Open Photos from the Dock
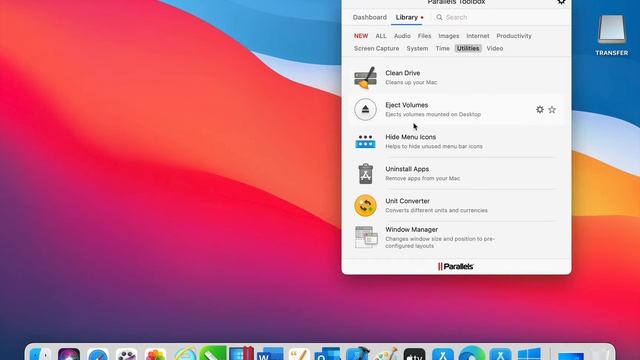640x360 pixels. 156,354
